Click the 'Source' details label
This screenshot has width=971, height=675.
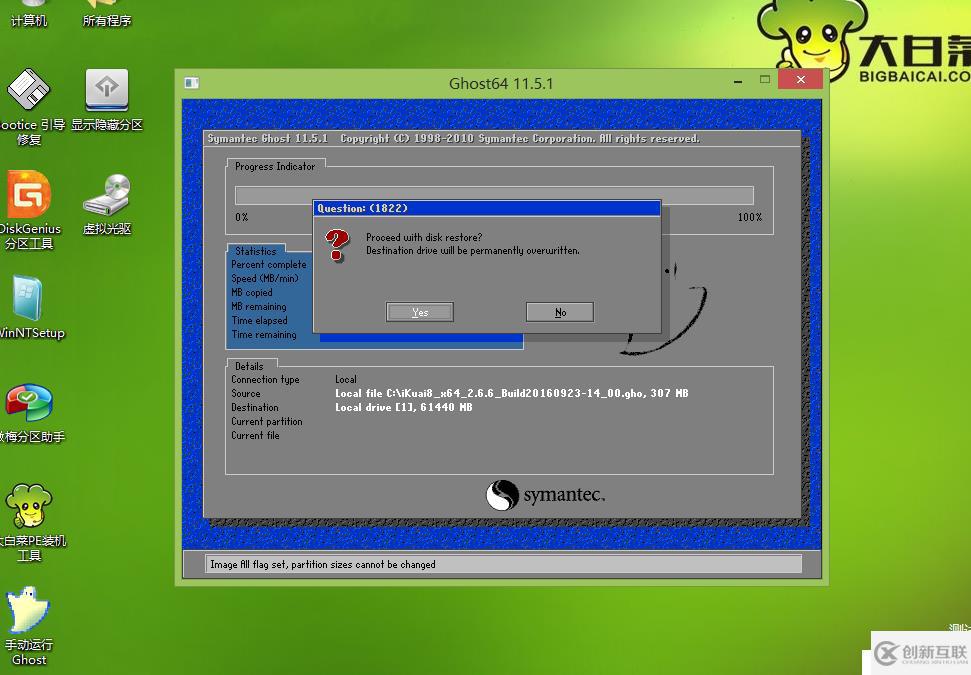pos(245,393)
